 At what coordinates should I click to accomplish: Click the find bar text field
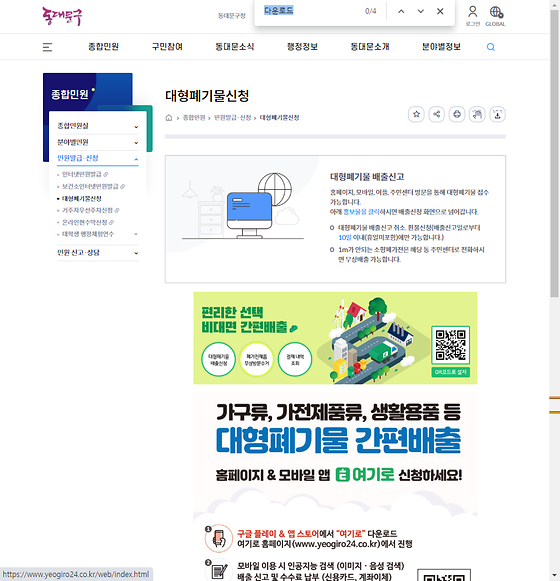click(311, 11)
